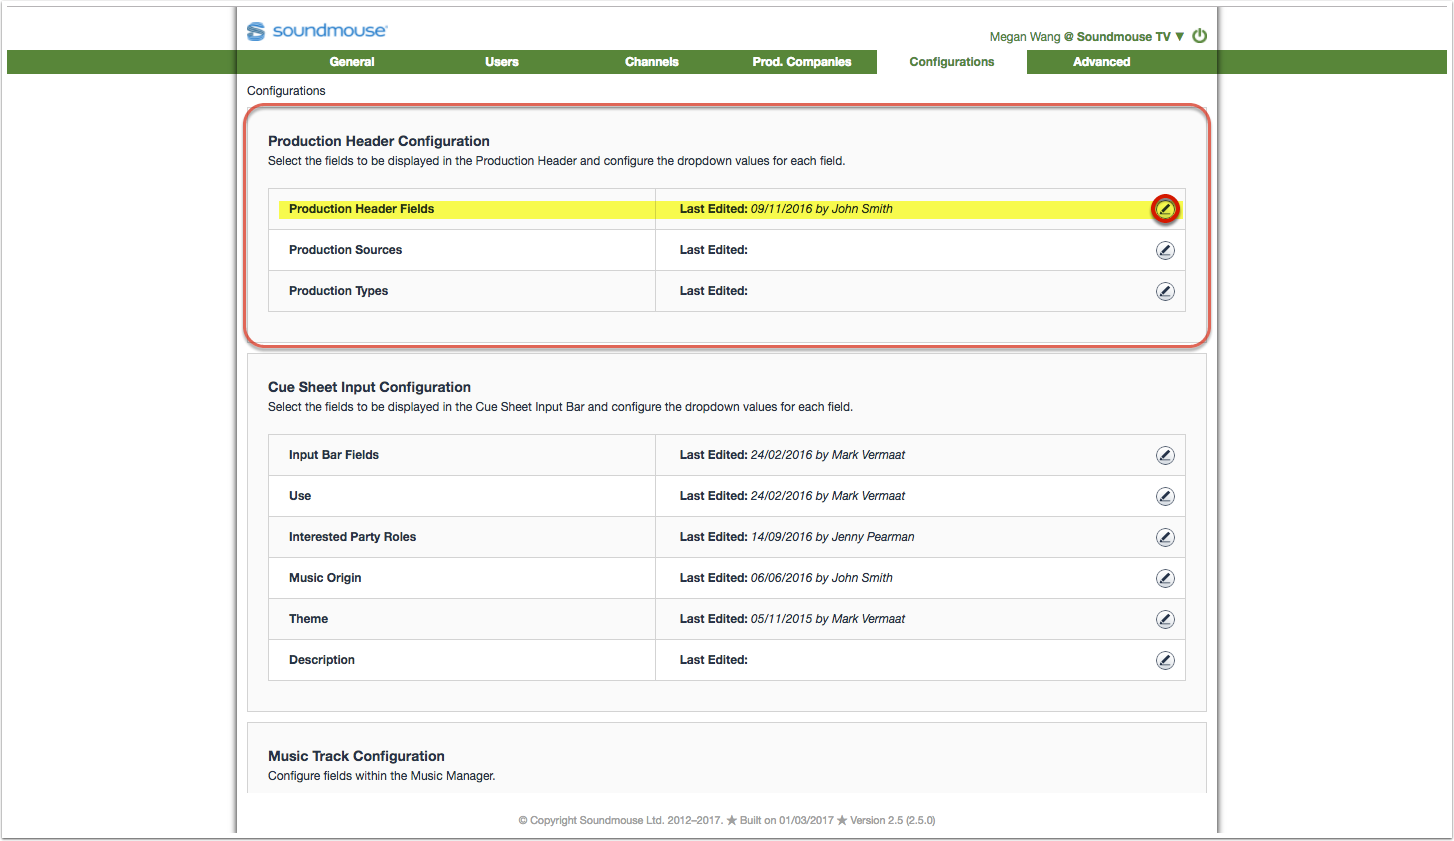Open the Music Origin edit icon
1454x841 pixels.
click(x=1165, y=578)
